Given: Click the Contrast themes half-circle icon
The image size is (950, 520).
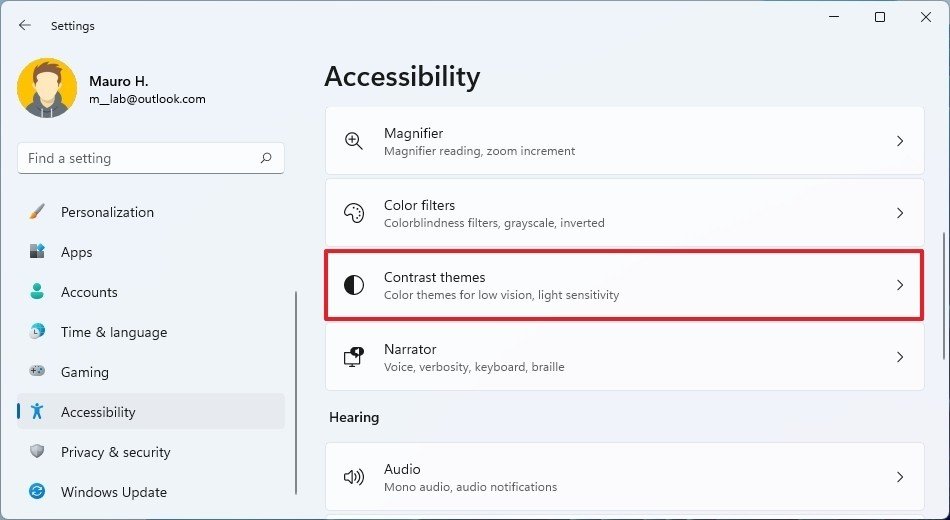Looking at the screenshot, I should pos(354,285).
